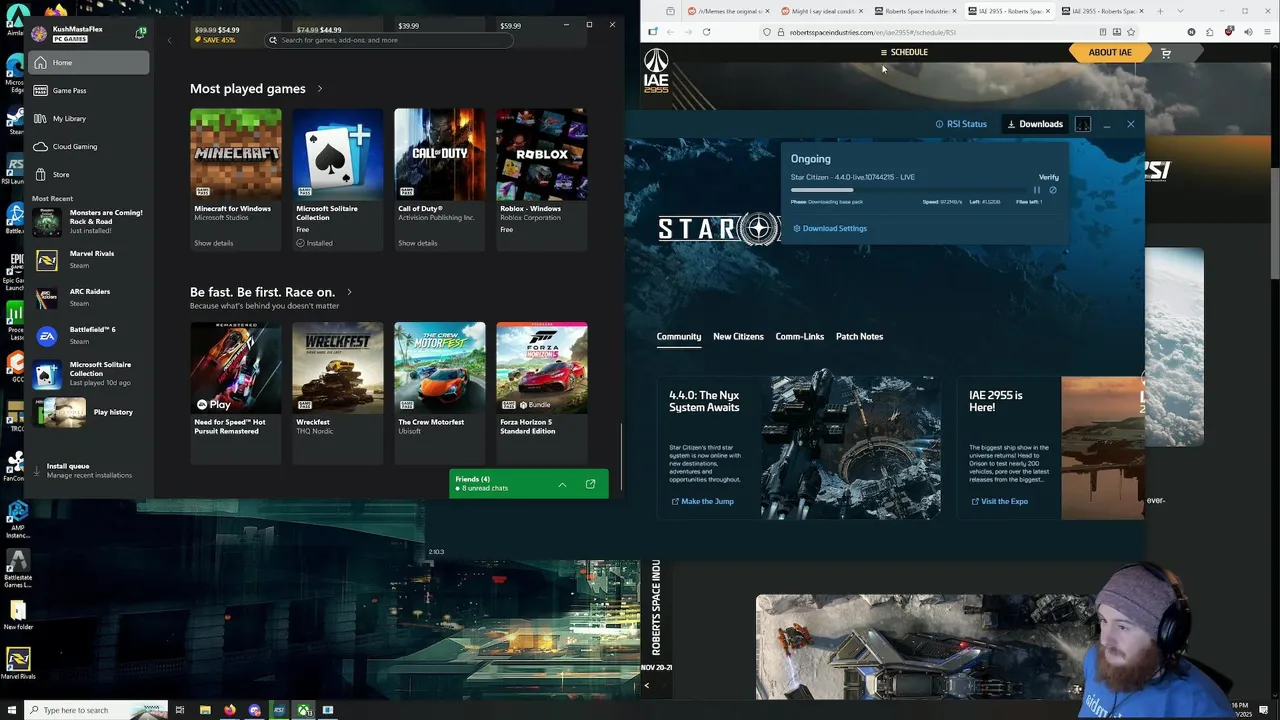Bookmark this page with star icon

coord(1131,32)
